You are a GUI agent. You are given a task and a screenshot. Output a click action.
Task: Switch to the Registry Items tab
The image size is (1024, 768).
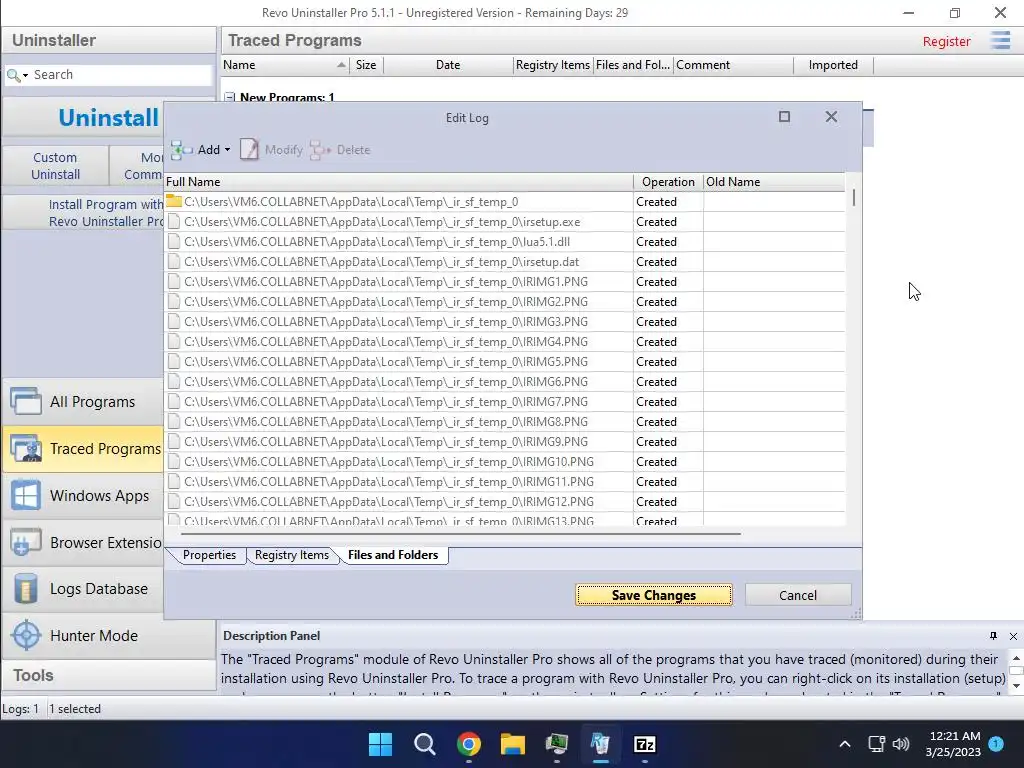click(291, 554)
